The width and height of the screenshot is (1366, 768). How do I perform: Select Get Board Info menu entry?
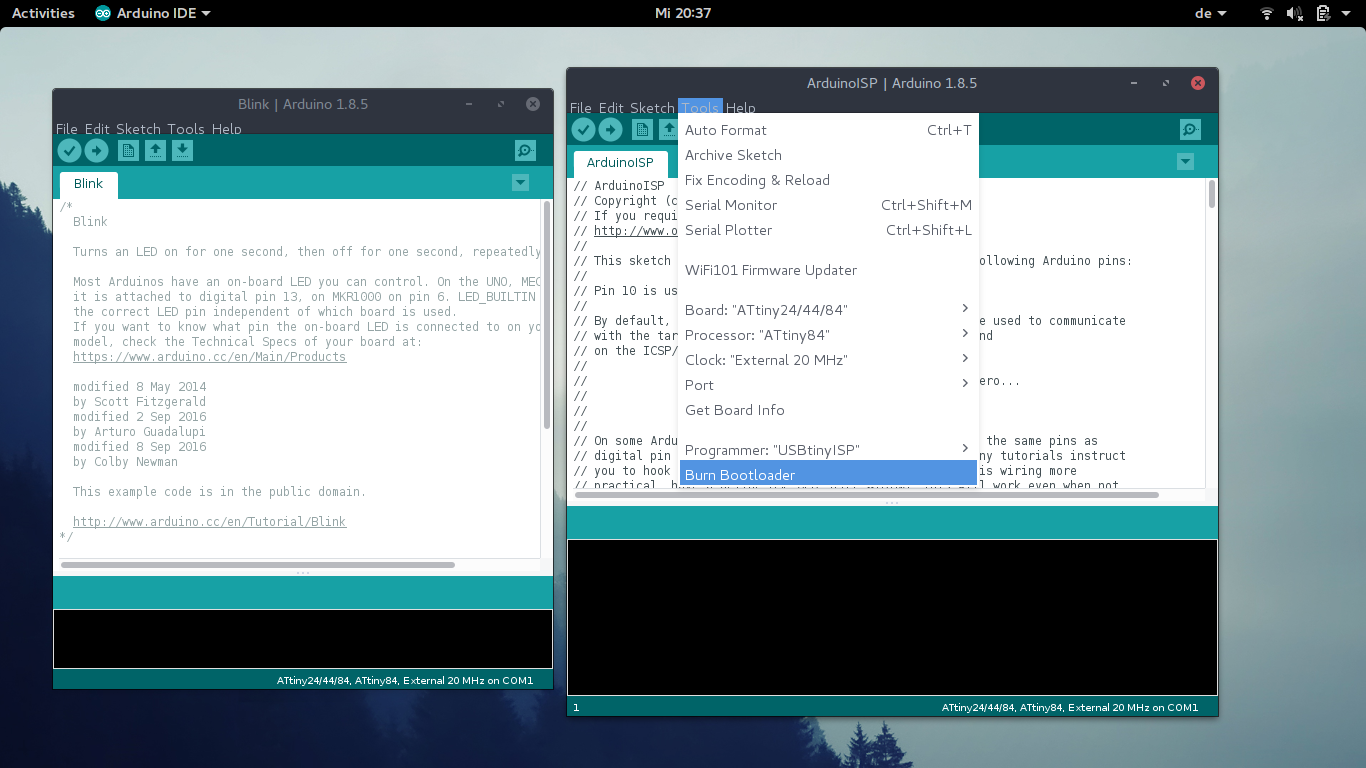coord(828,410)
